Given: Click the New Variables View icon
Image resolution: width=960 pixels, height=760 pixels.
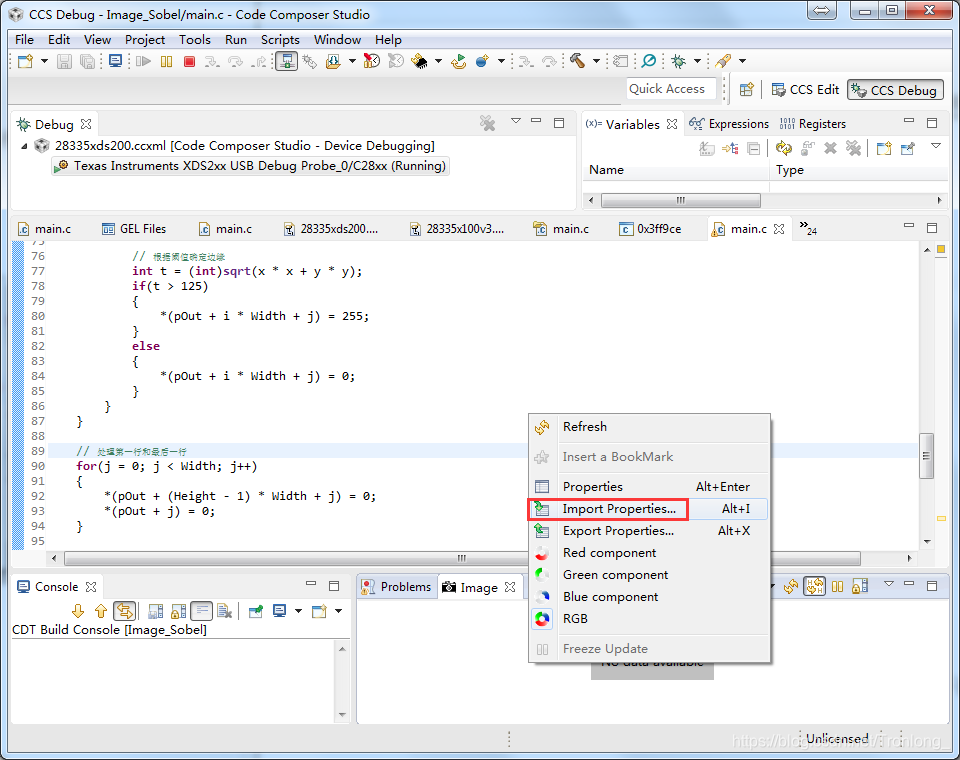Looking at the screenshot, I should [883, 148].
